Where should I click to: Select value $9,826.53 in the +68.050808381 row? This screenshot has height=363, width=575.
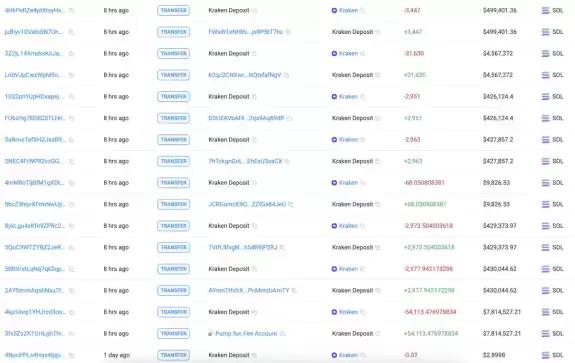(x=497, y=205)
